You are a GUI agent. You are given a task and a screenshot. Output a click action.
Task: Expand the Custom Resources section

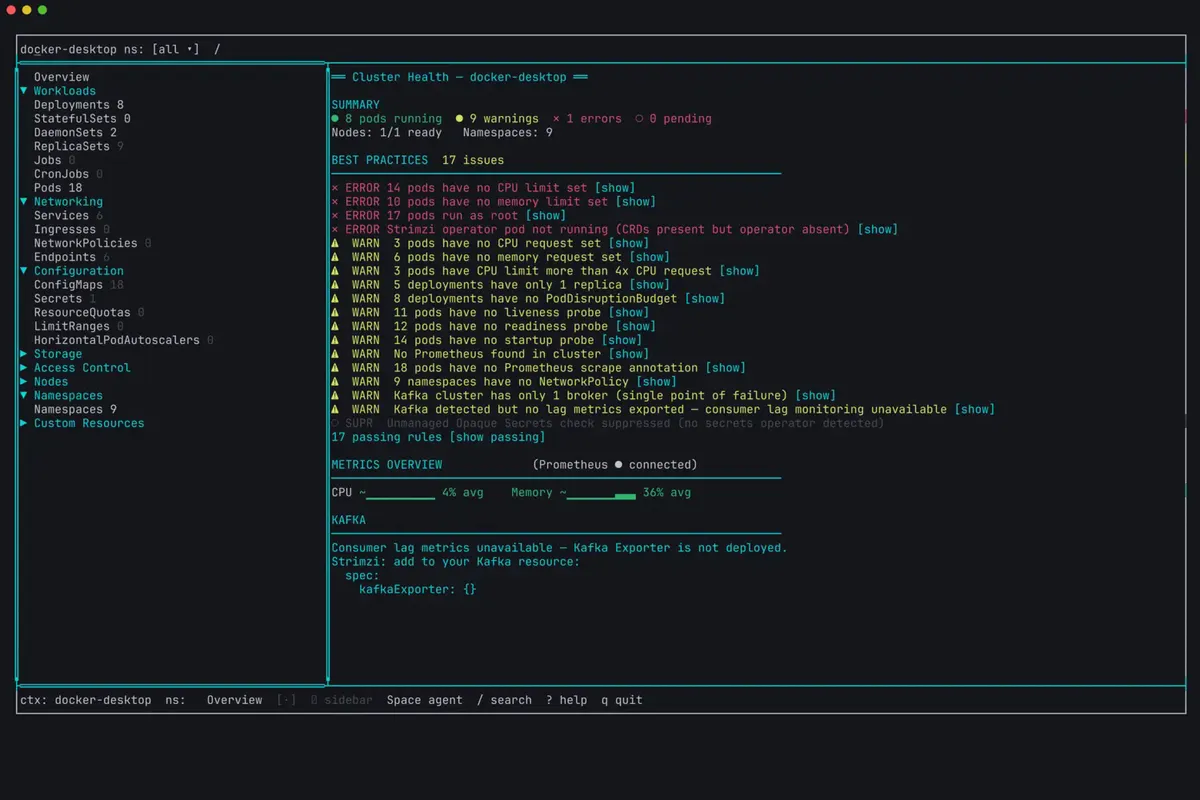click(24, 424)
